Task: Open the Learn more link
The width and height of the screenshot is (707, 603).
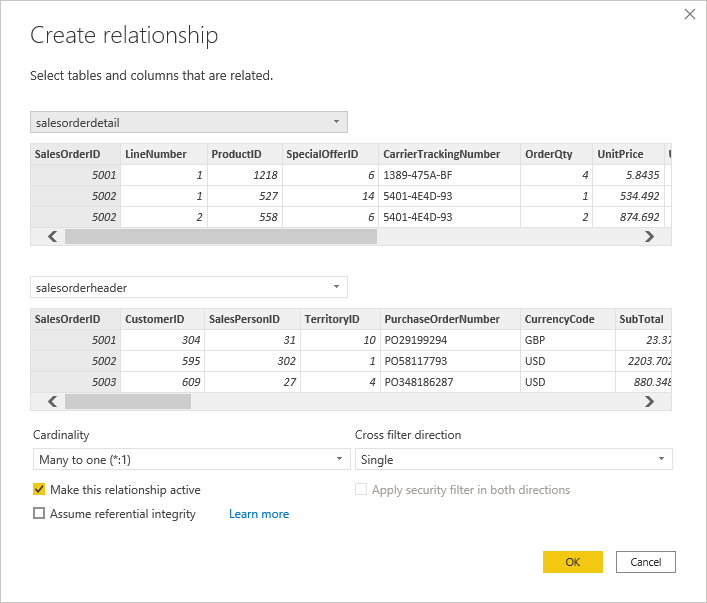Action: pyautogui.click(x=258, y=514)
